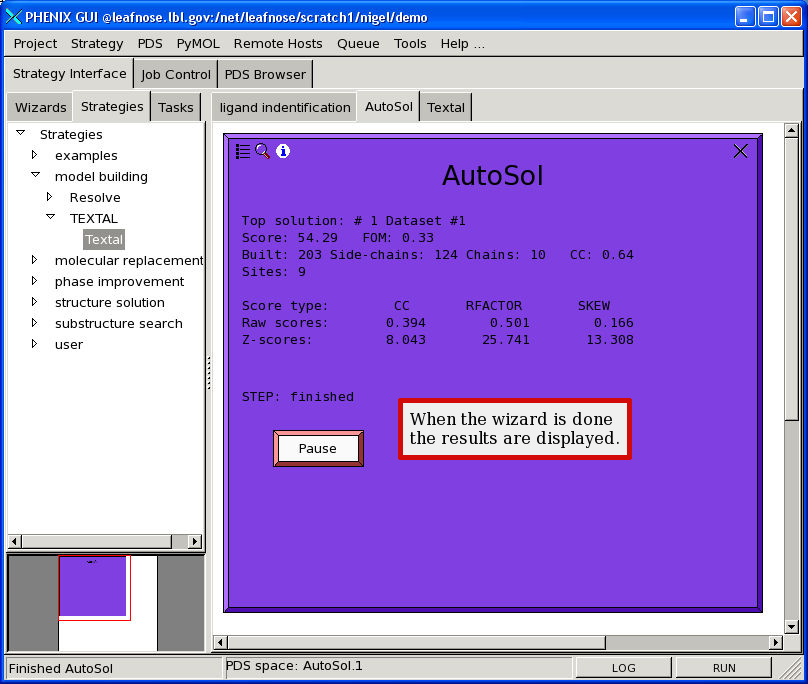Click the list icon in AutoSol panel

pyautogui.click(x=243, y=151)
